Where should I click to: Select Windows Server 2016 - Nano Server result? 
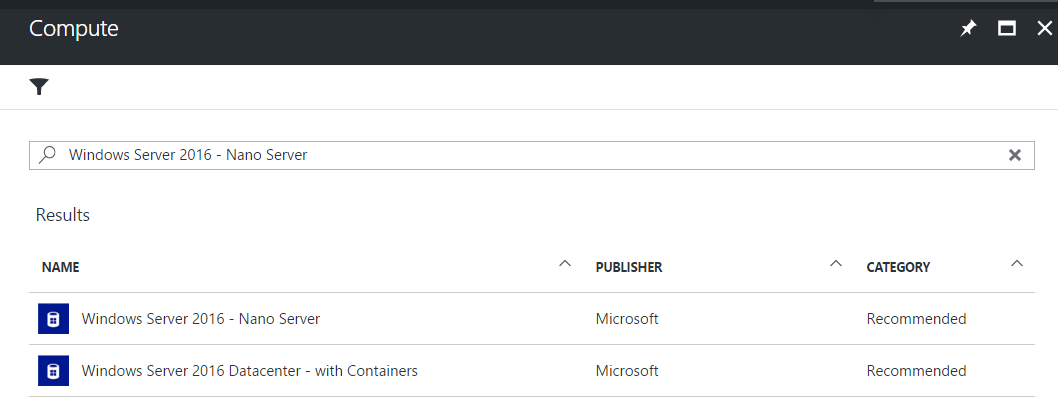(532, 318)
